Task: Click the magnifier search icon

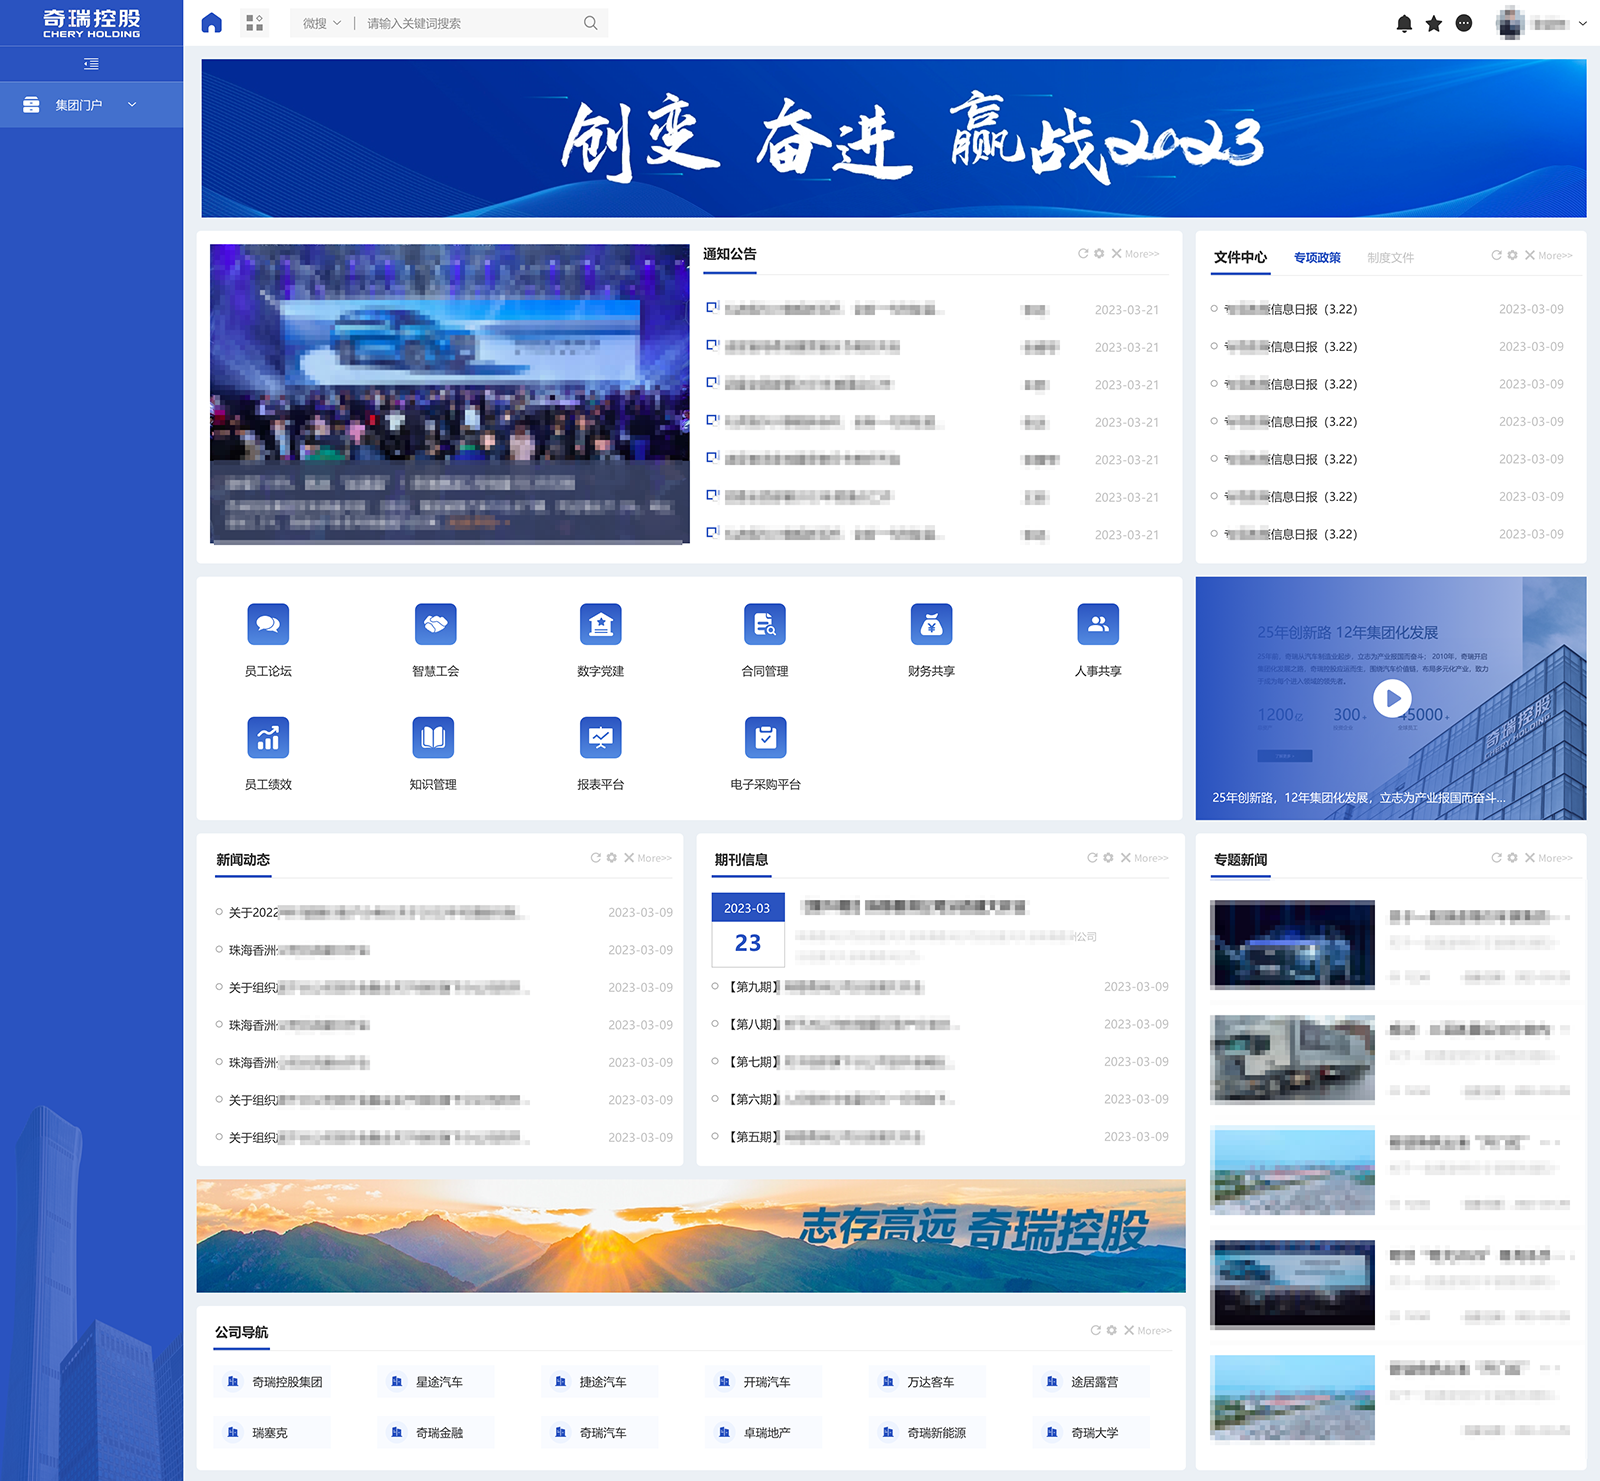Action: (591, 23)
